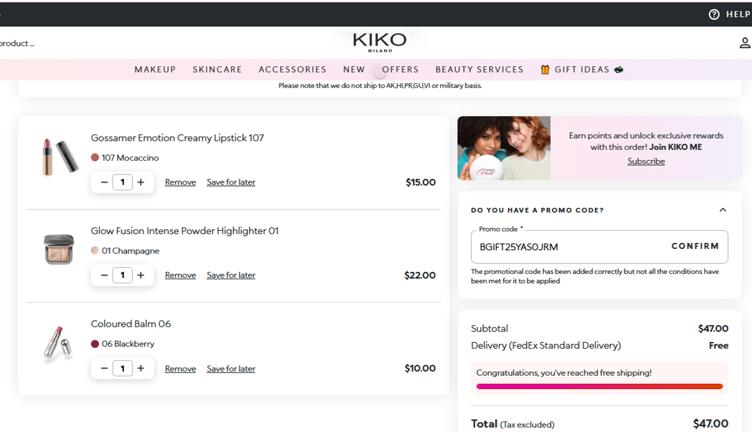Open the Help question mark icon

pyautogui.click(x=714, y=14)
